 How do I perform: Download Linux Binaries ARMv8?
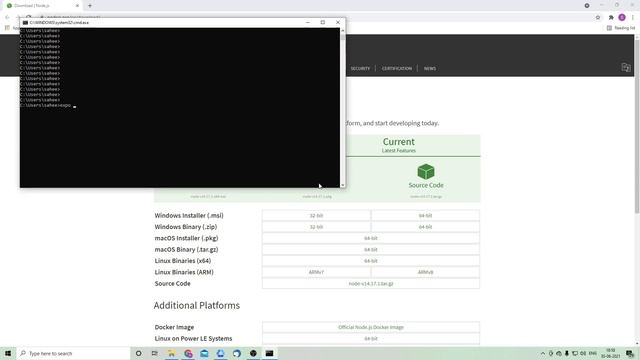[425, 272]
